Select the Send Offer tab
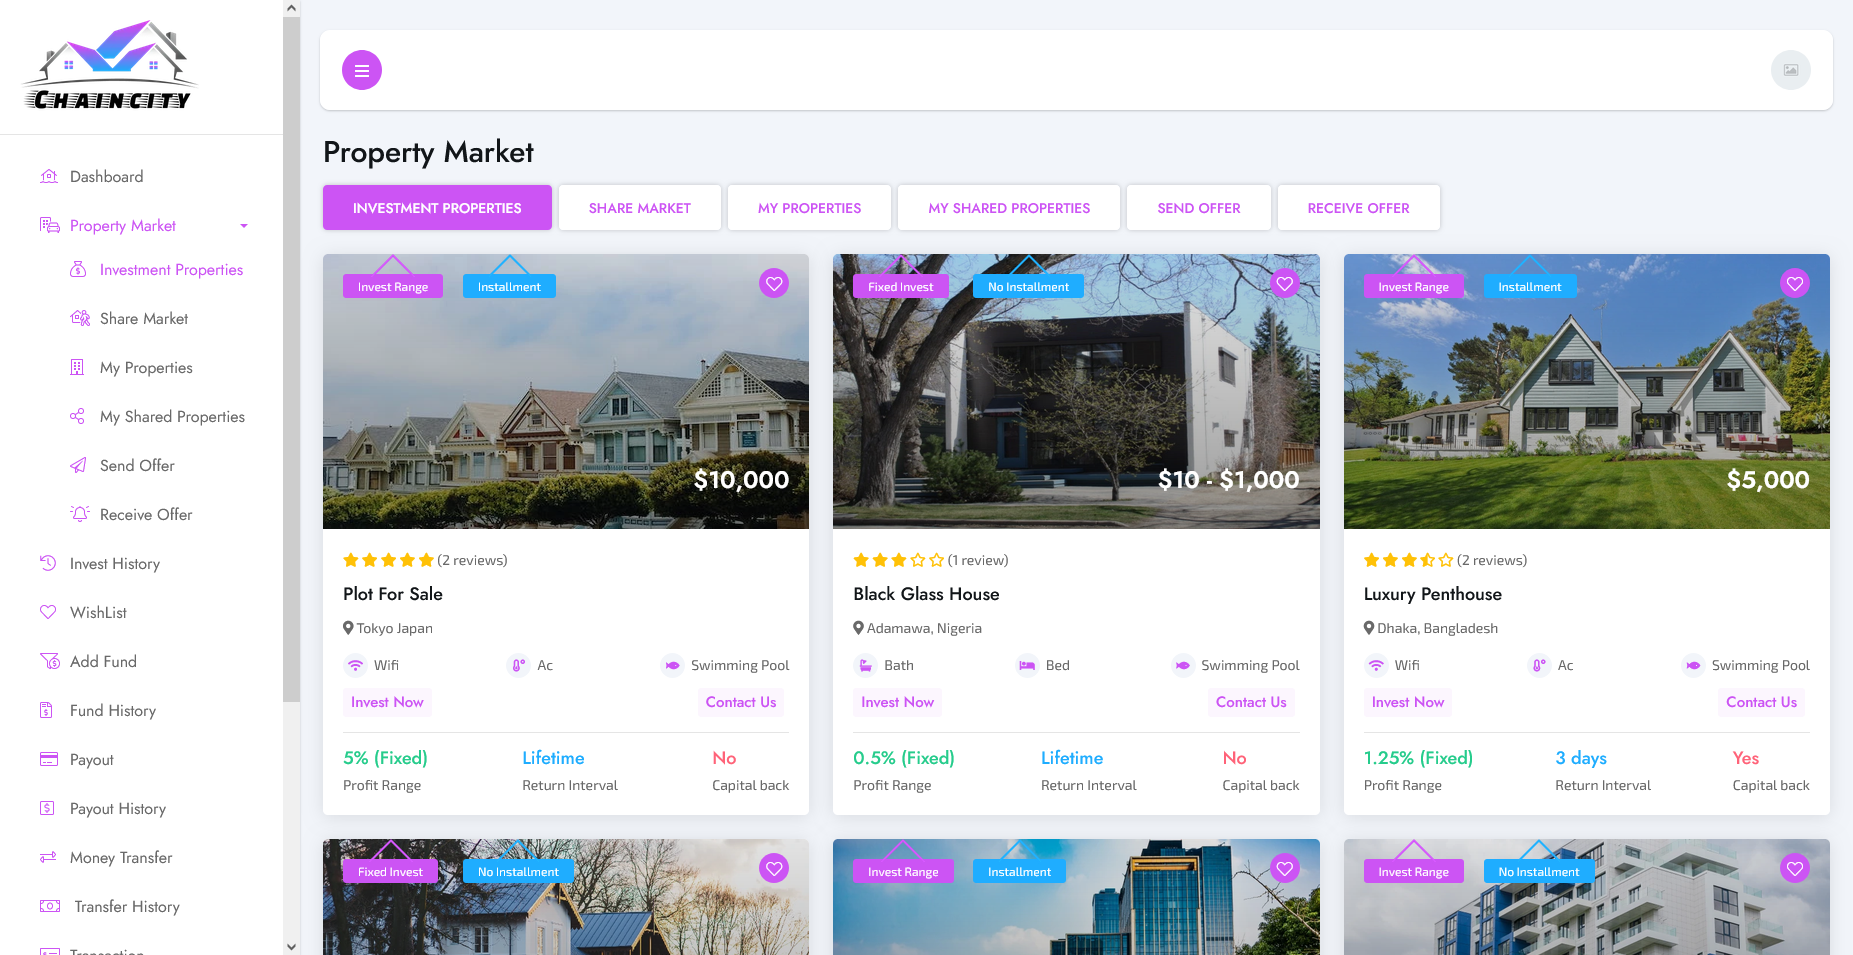 coord(1199,208)
